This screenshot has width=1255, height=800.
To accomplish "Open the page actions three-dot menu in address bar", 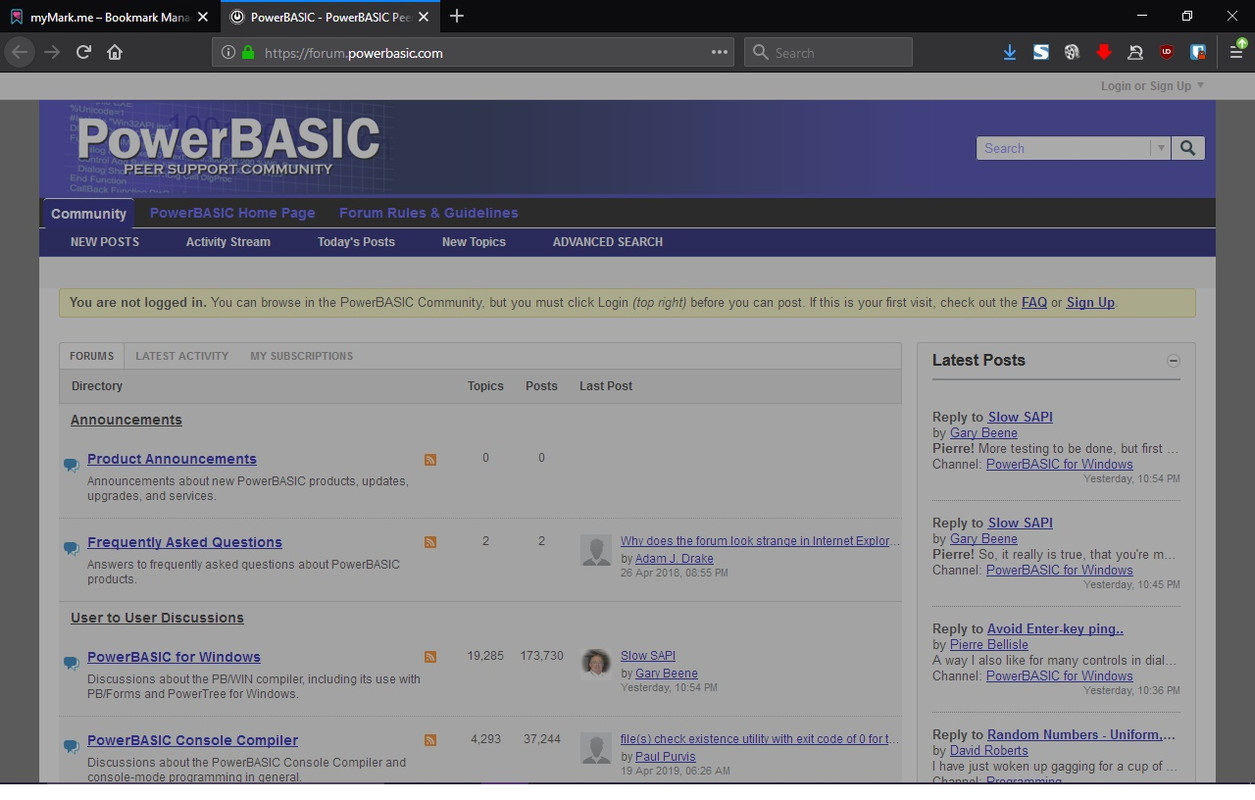I will coord(719,52).
